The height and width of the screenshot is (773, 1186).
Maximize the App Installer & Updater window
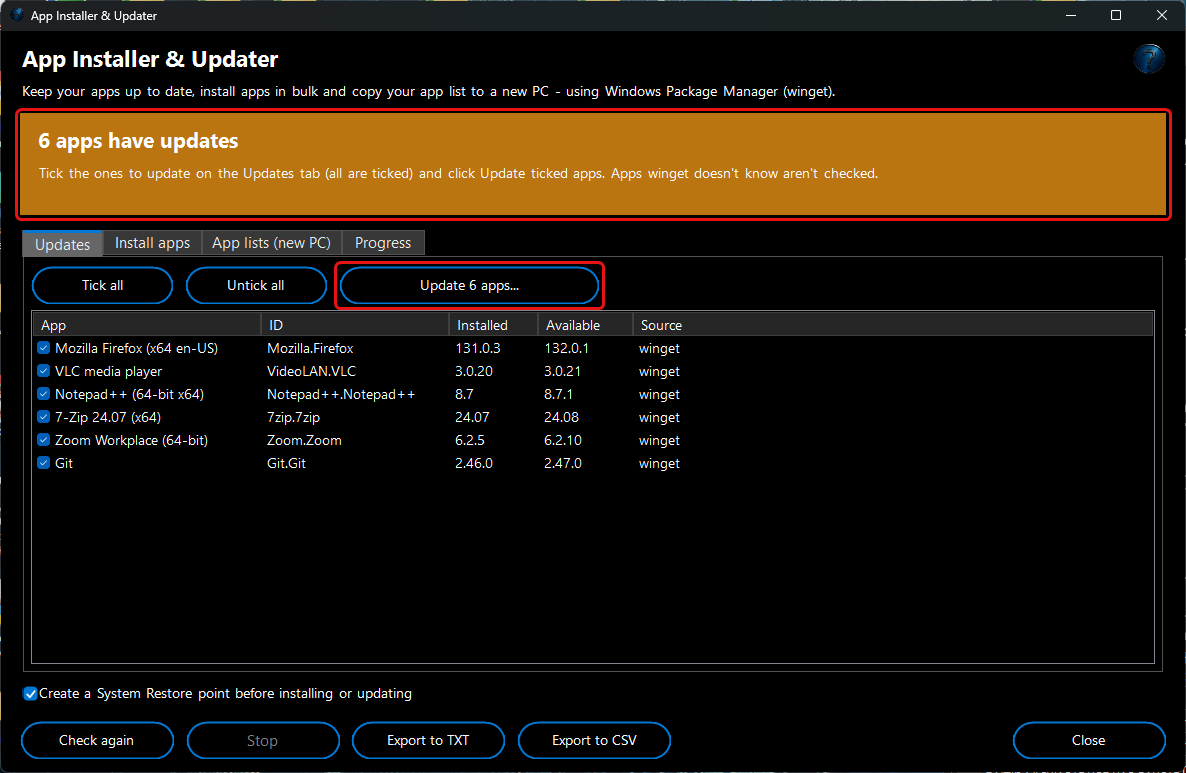1116,15
